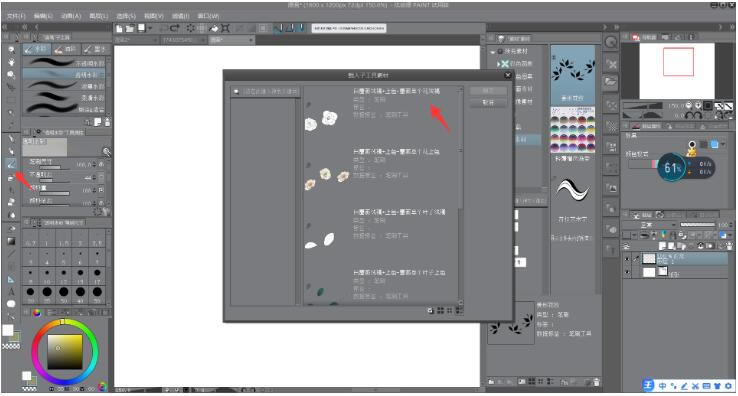Expand second material tree item with X icon
The image size is (738, 396).
pyautogui.click(x=499, y=64)
